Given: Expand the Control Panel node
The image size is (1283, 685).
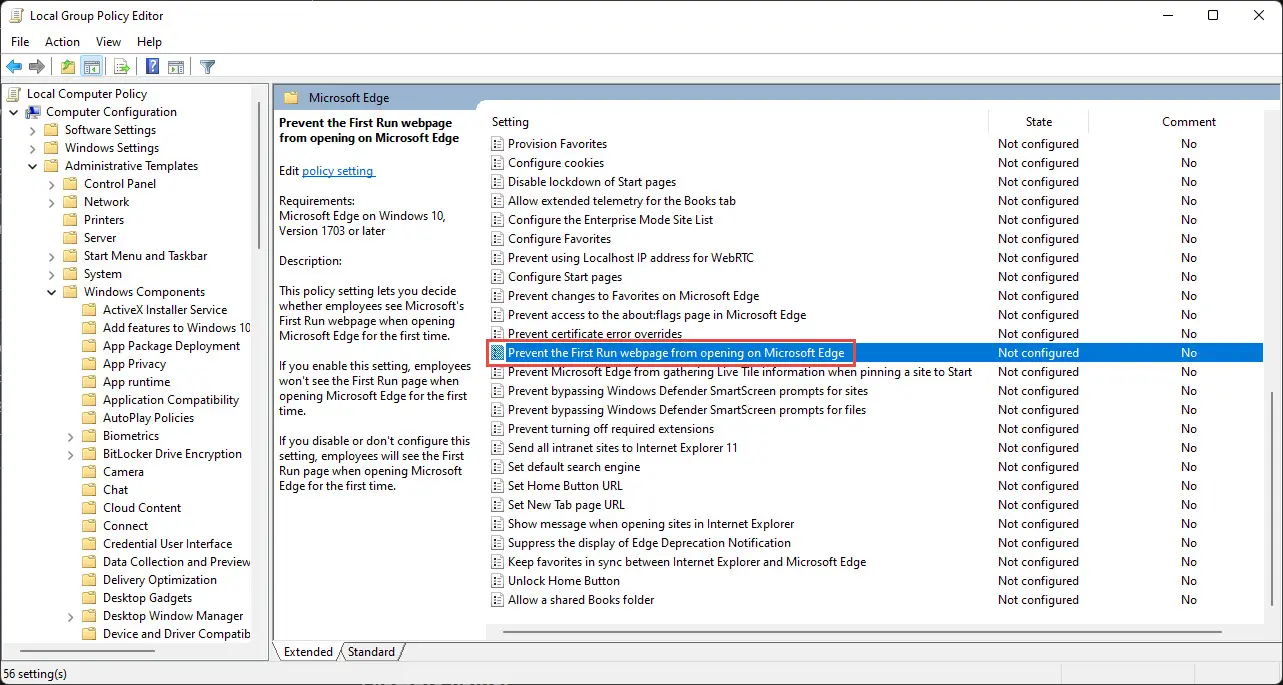Looking at the screenshot, I should click(x=52, y=184).
